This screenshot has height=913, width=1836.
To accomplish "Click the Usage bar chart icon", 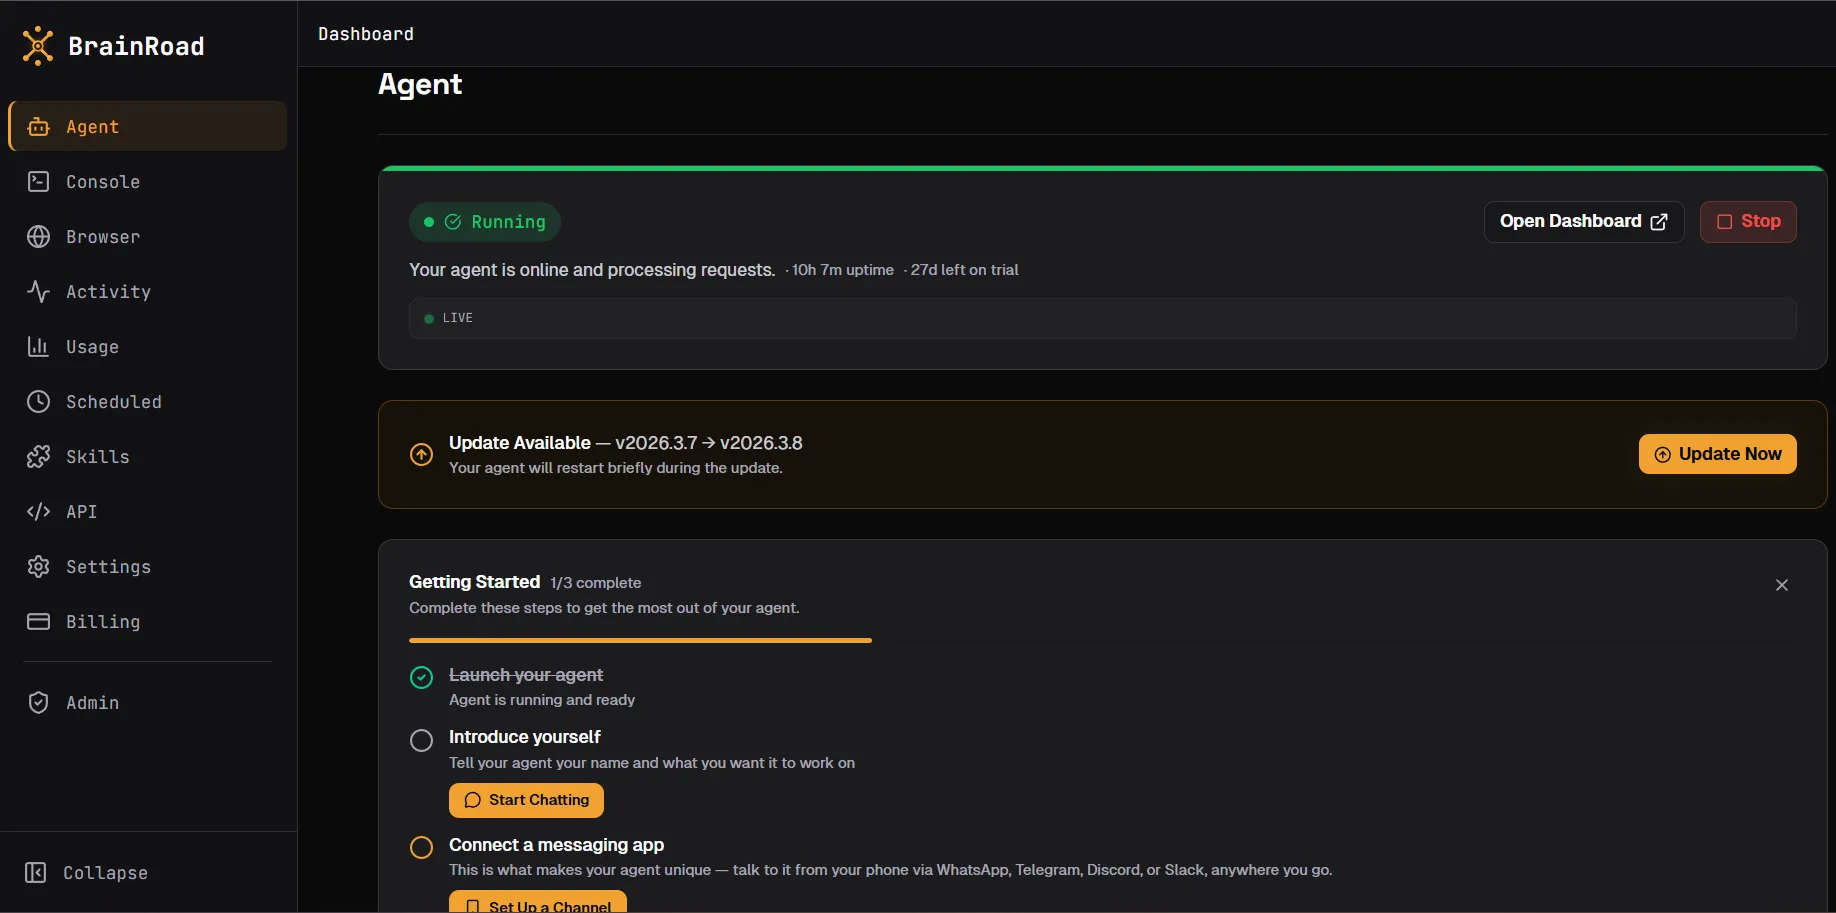I will tap(39, 346).
